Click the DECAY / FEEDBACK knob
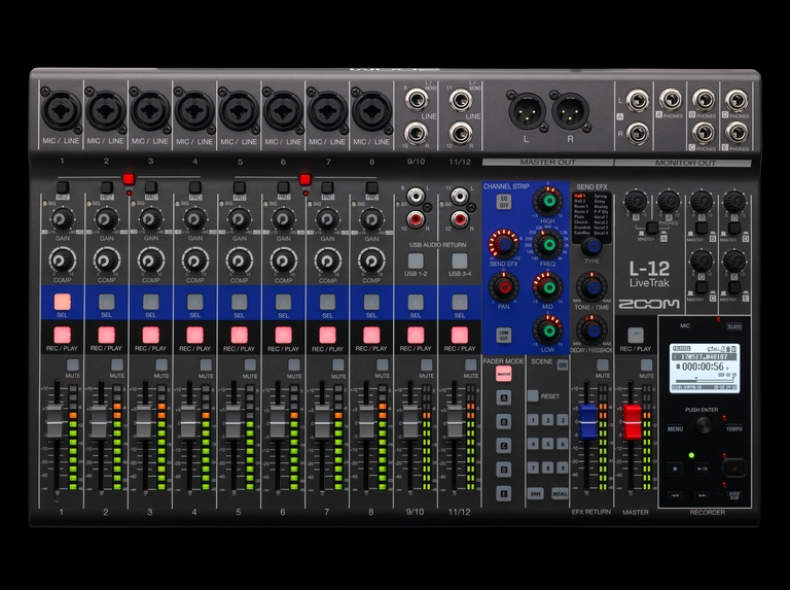 coord(591,330)
